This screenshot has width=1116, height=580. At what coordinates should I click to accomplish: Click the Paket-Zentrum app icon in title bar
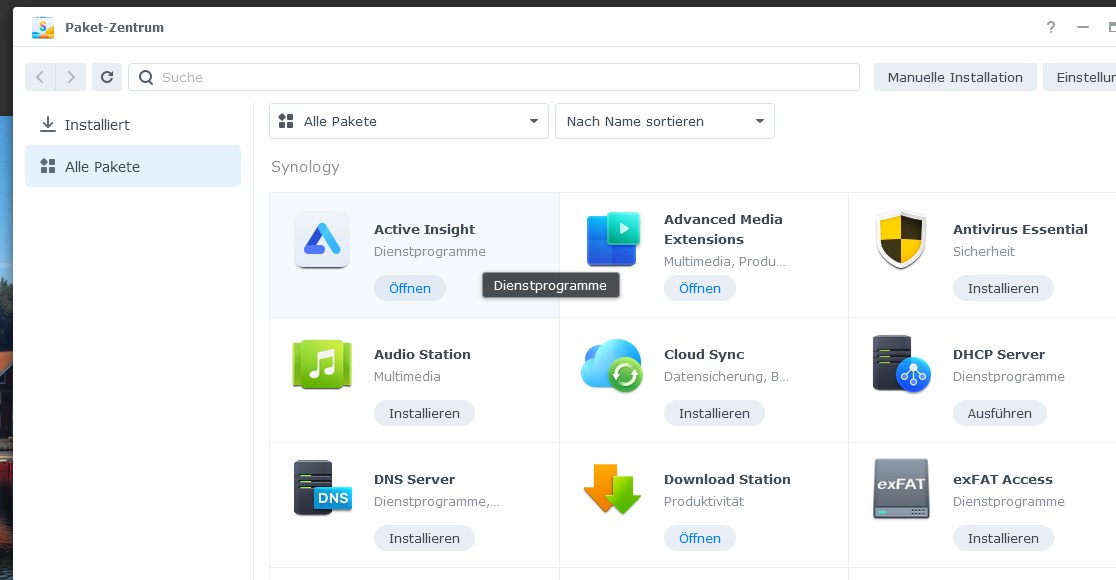[x=43, y=28]
